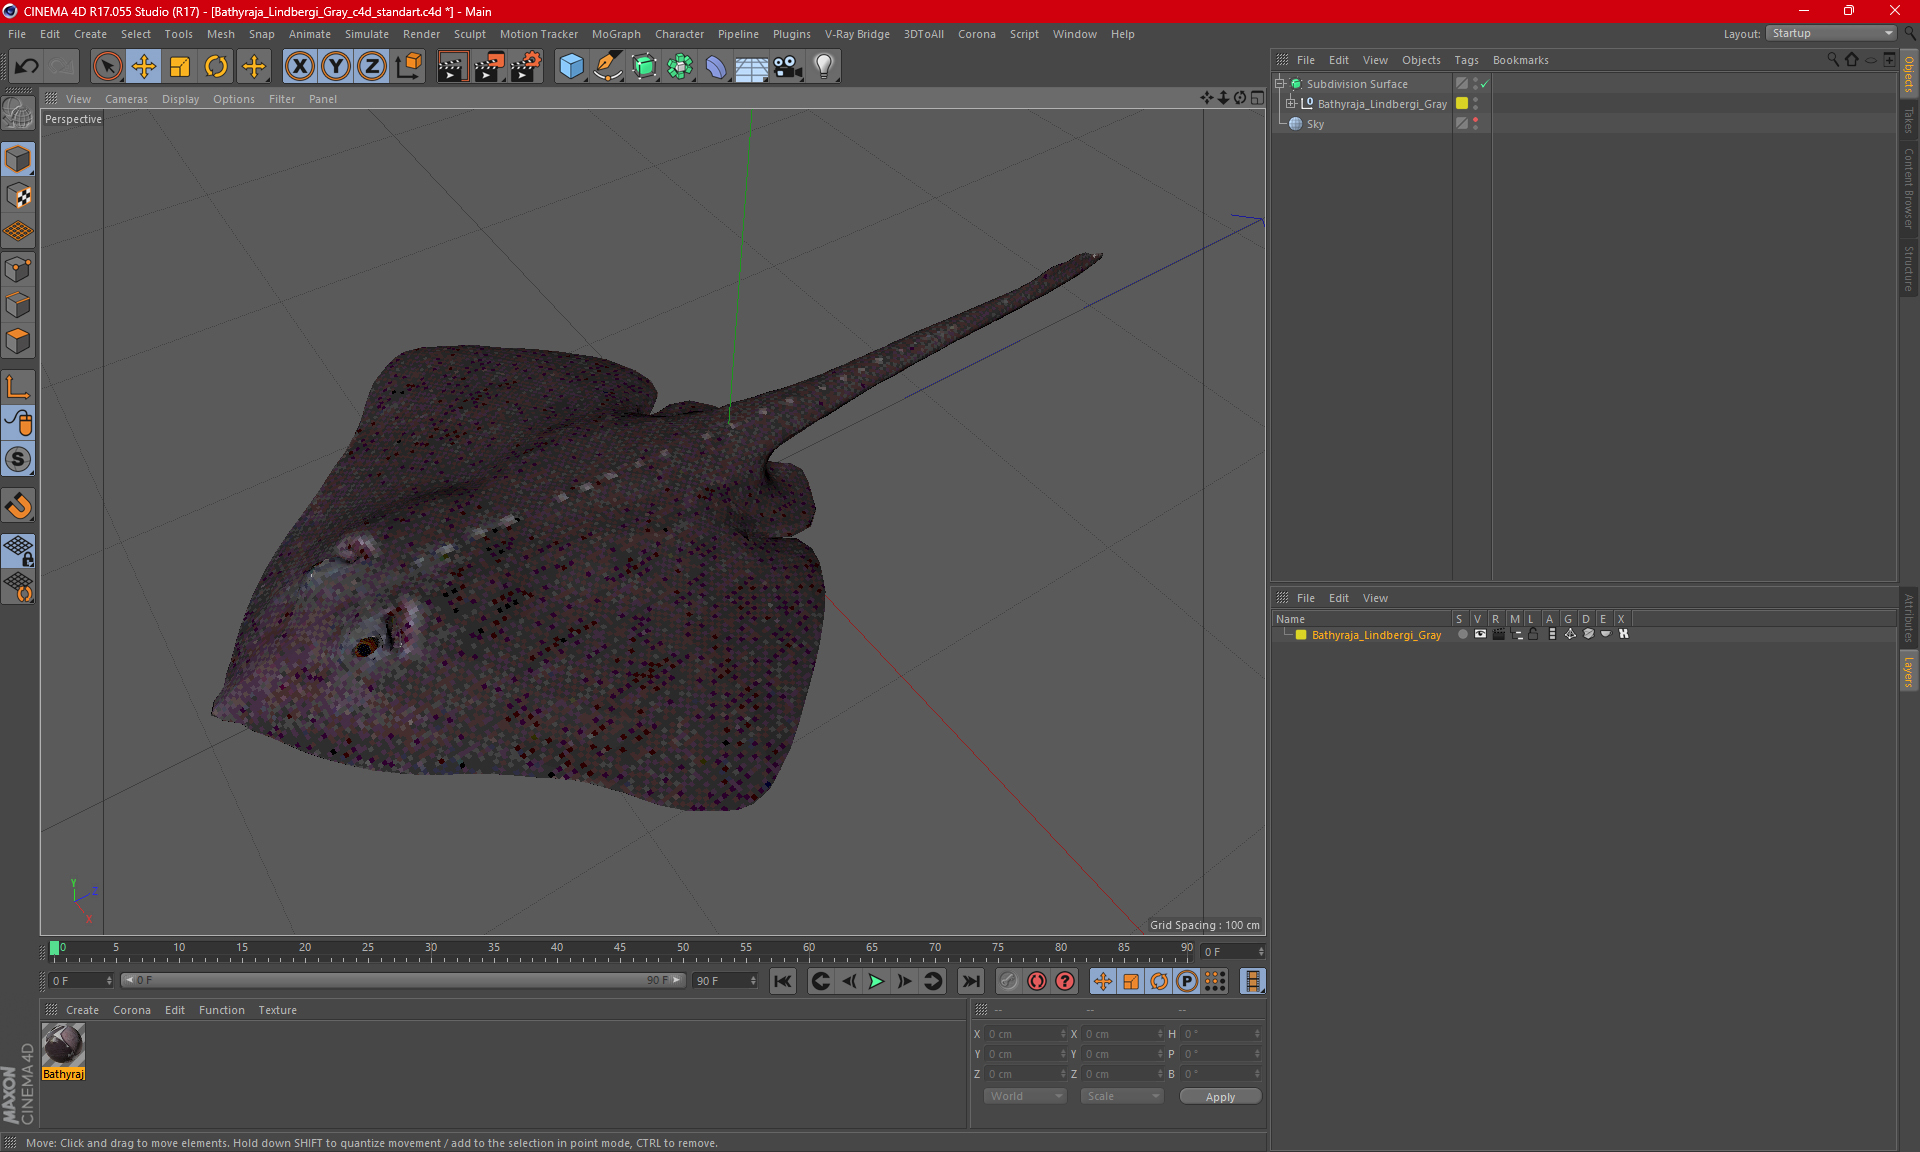1920x1152 pixels.
Task: Open the Layers side tab
Action: coord(1909,672)
